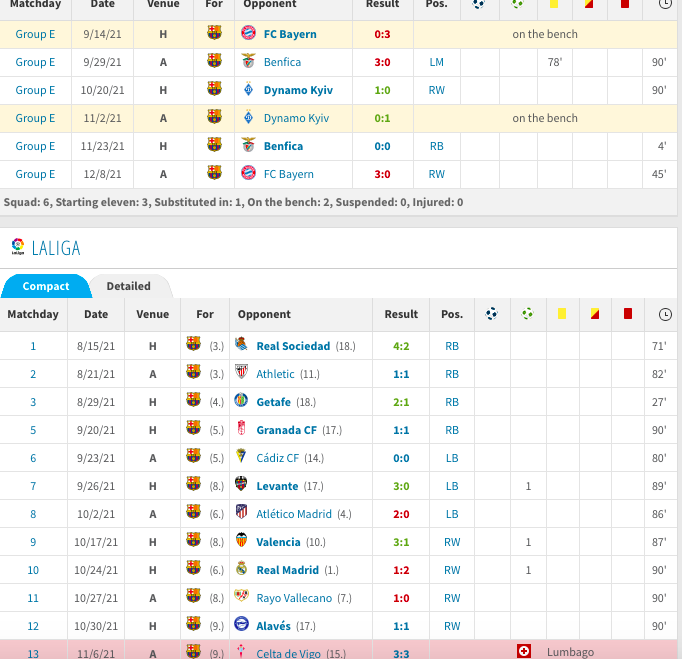Click the LaLiga league logo icon
Image resolution: width=682 pixels, height=659 pixels.
click(18, 247)
